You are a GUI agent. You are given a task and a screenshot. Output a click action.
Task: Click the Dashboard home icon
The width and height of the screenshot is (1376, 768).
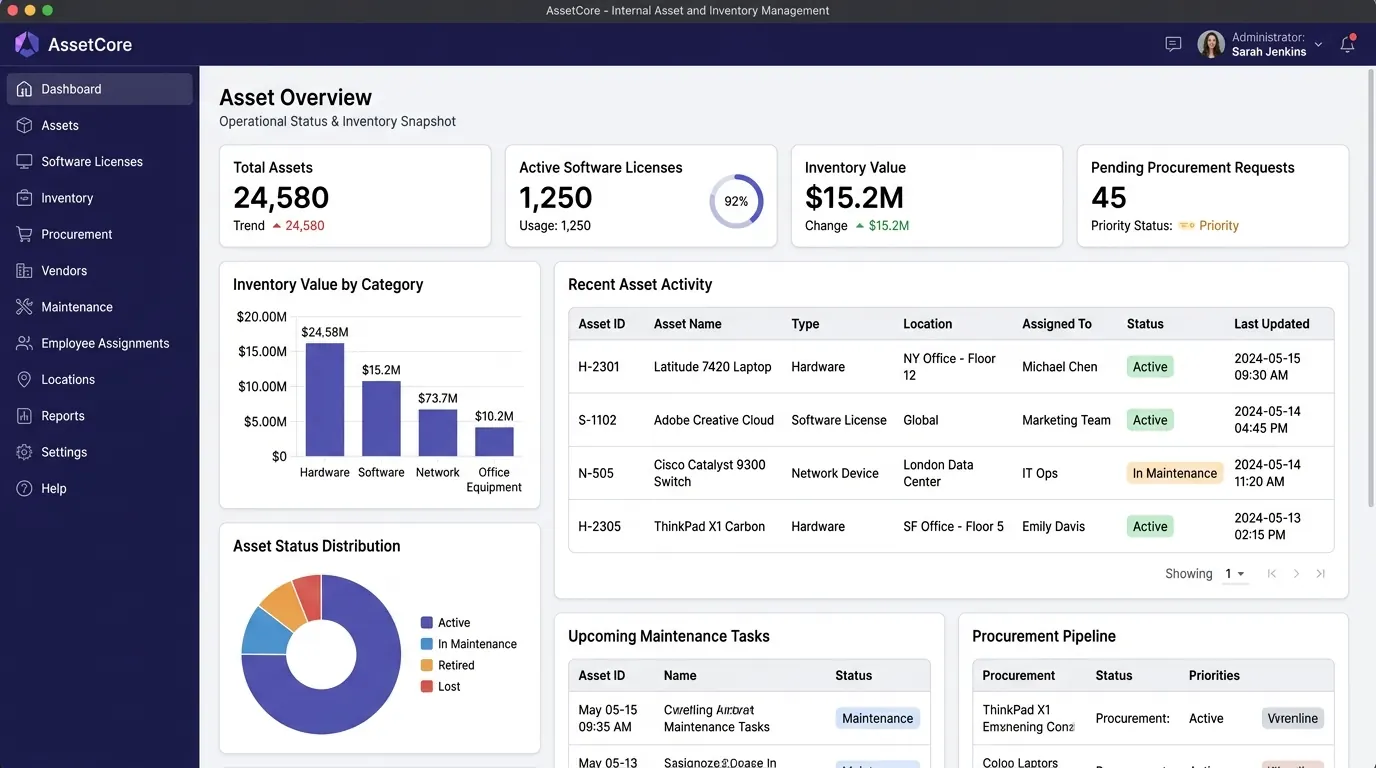click(x=24, y=89)
